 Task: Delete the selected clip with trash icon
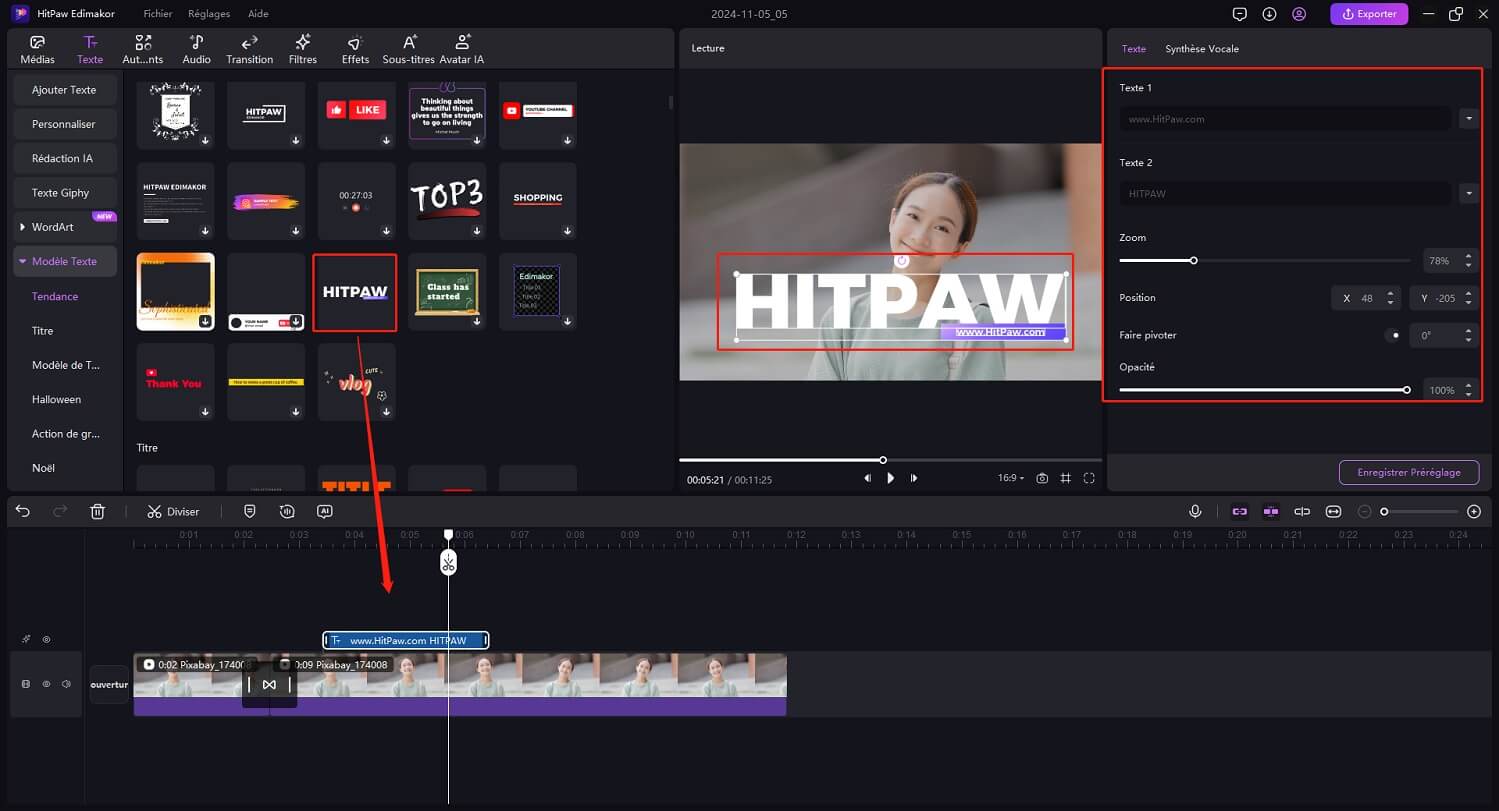click(97, 511)
